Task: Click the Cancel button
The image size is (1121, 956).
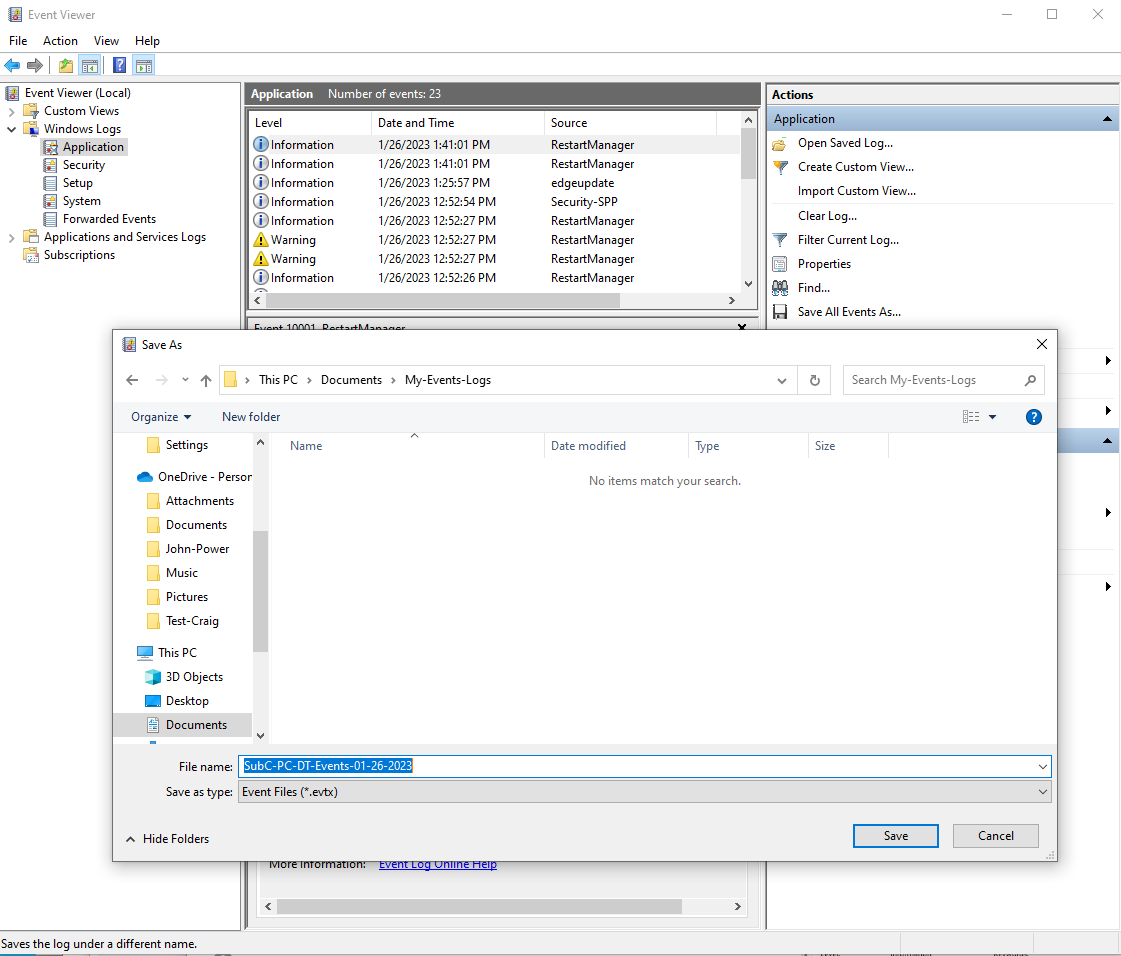Action: [x=995, y=836]
